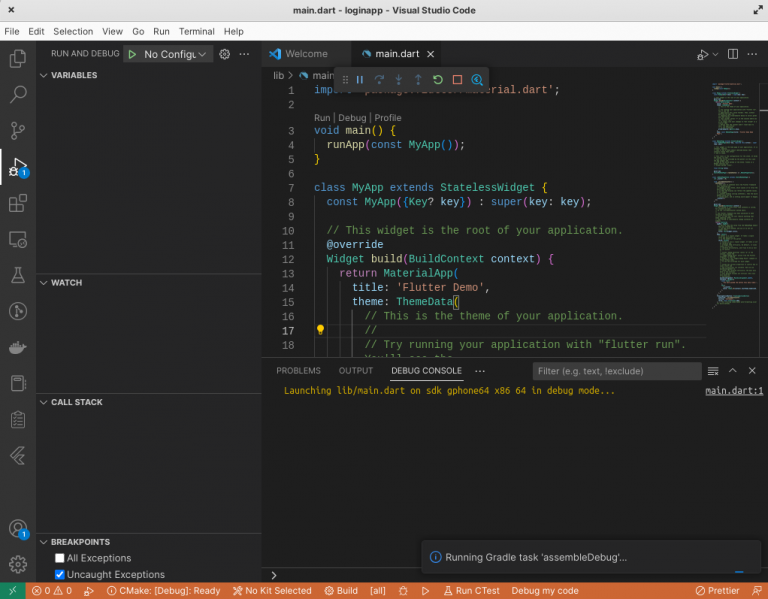
Task: Expand the Call Stack section
Action: pos(76,402)
